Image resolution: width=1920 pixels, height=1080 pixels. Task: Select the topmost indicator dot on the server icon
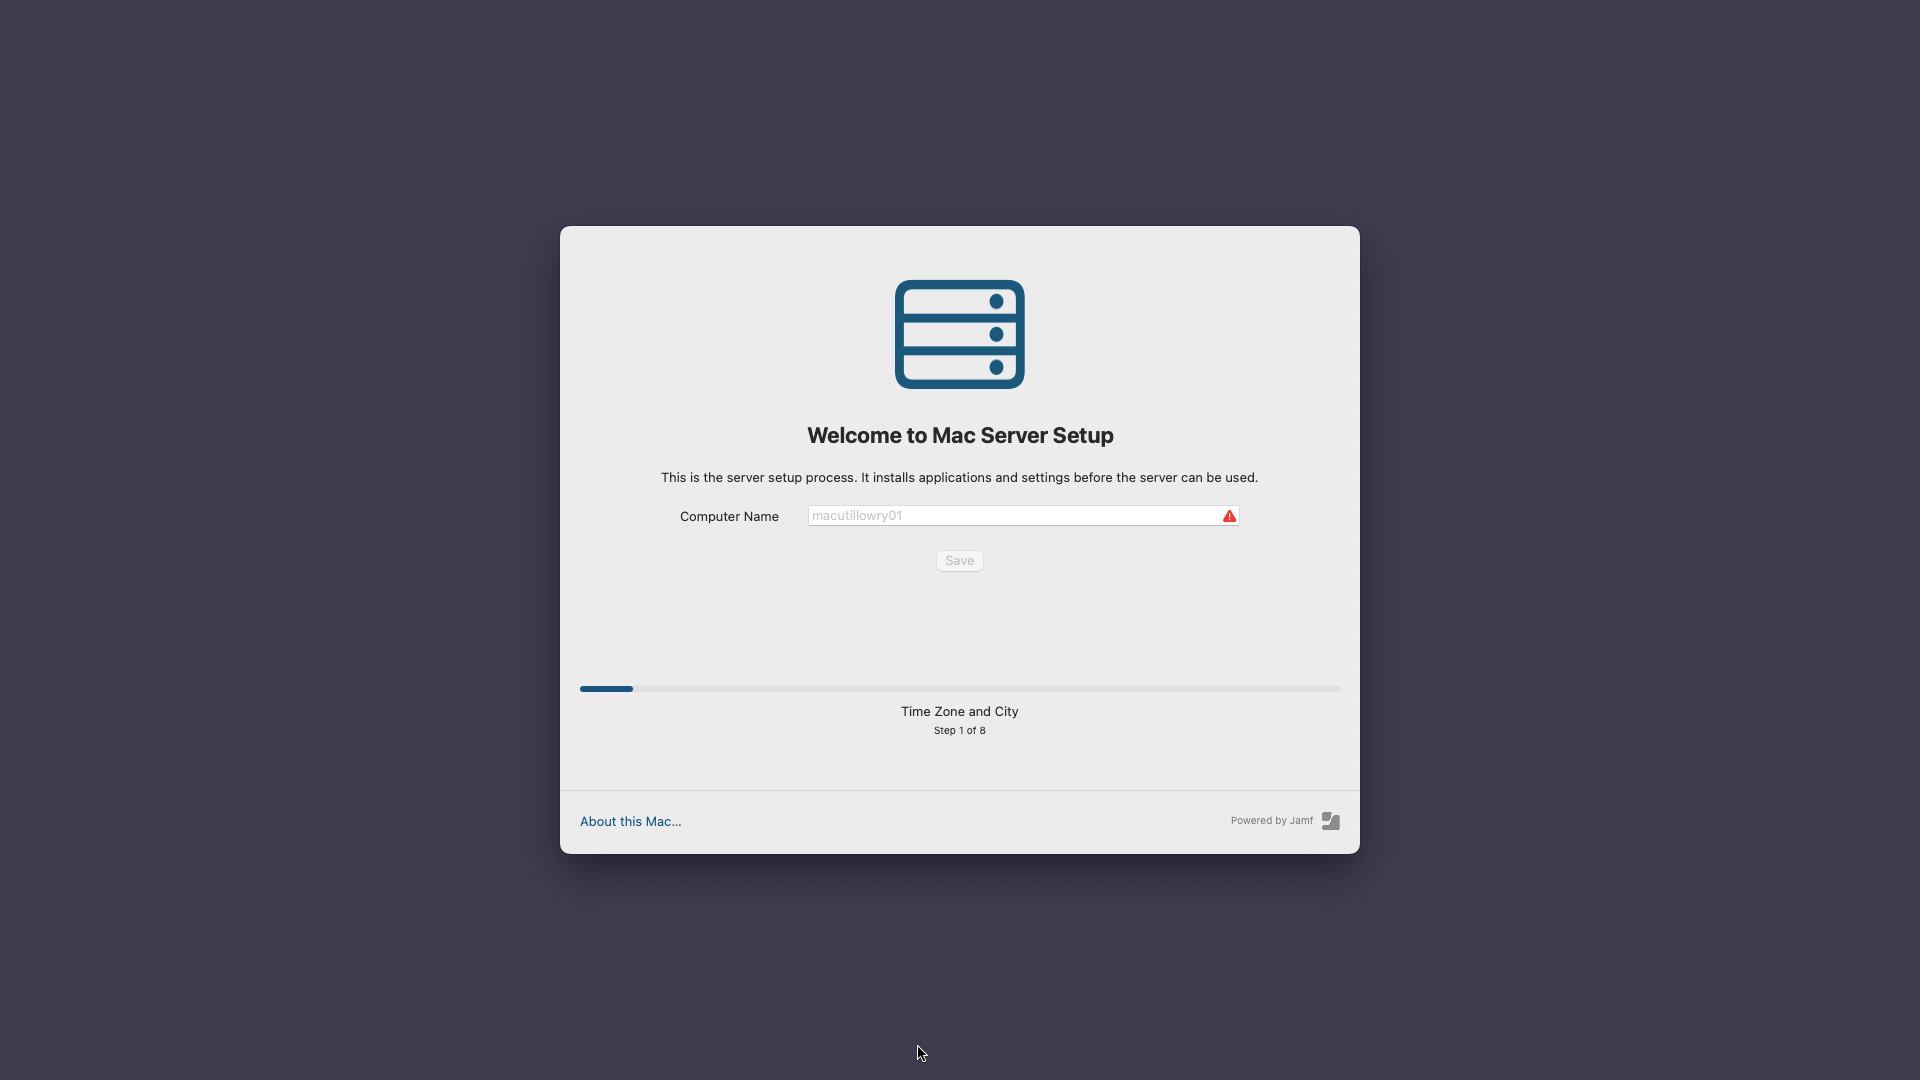(998, 301)
